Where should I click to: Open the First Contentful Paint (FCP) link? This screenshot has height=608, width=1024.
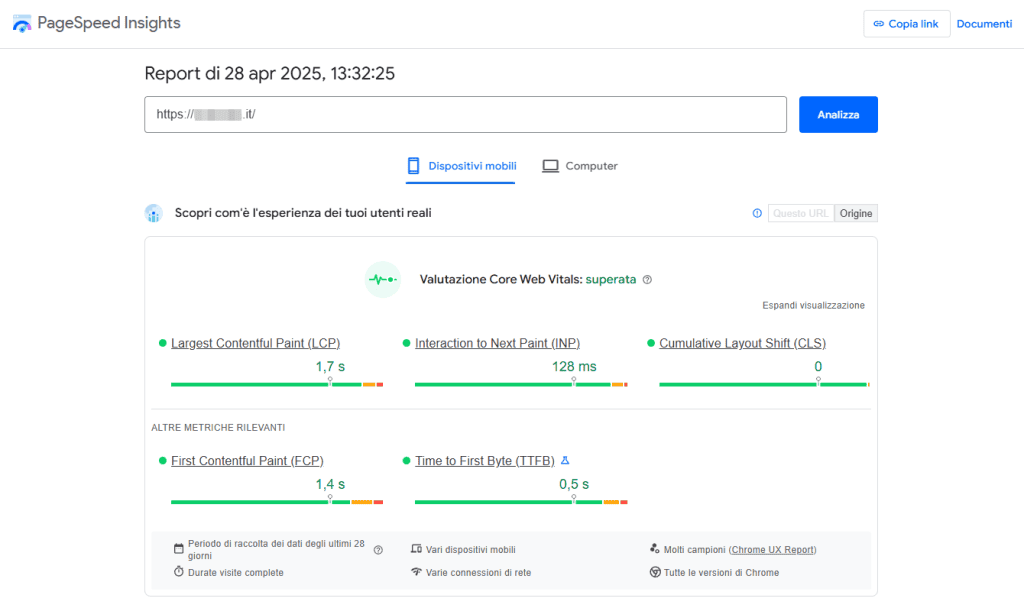(x=247, y=460)
